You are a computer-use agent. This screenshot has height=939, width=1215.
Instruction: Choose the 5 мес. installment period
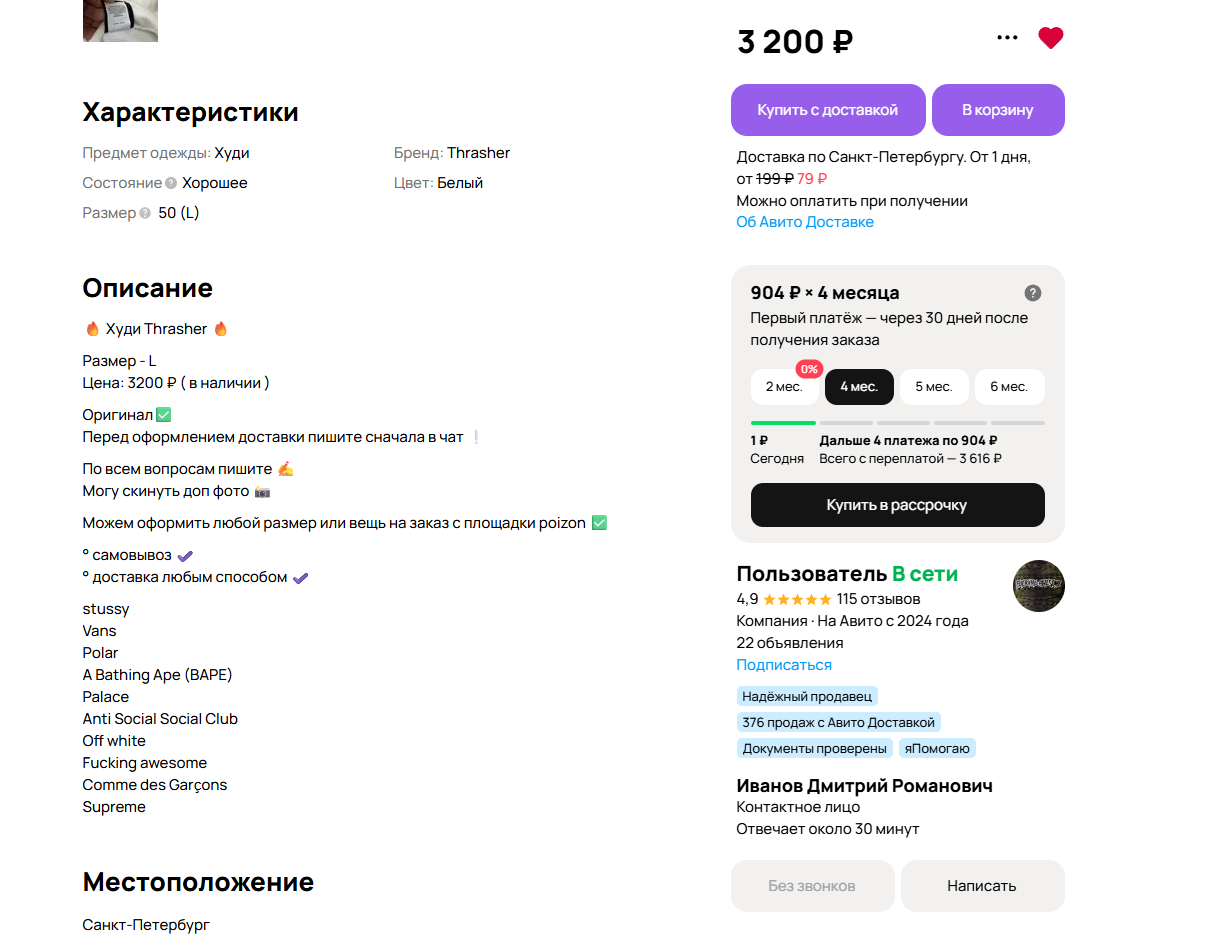click(933, 387)
